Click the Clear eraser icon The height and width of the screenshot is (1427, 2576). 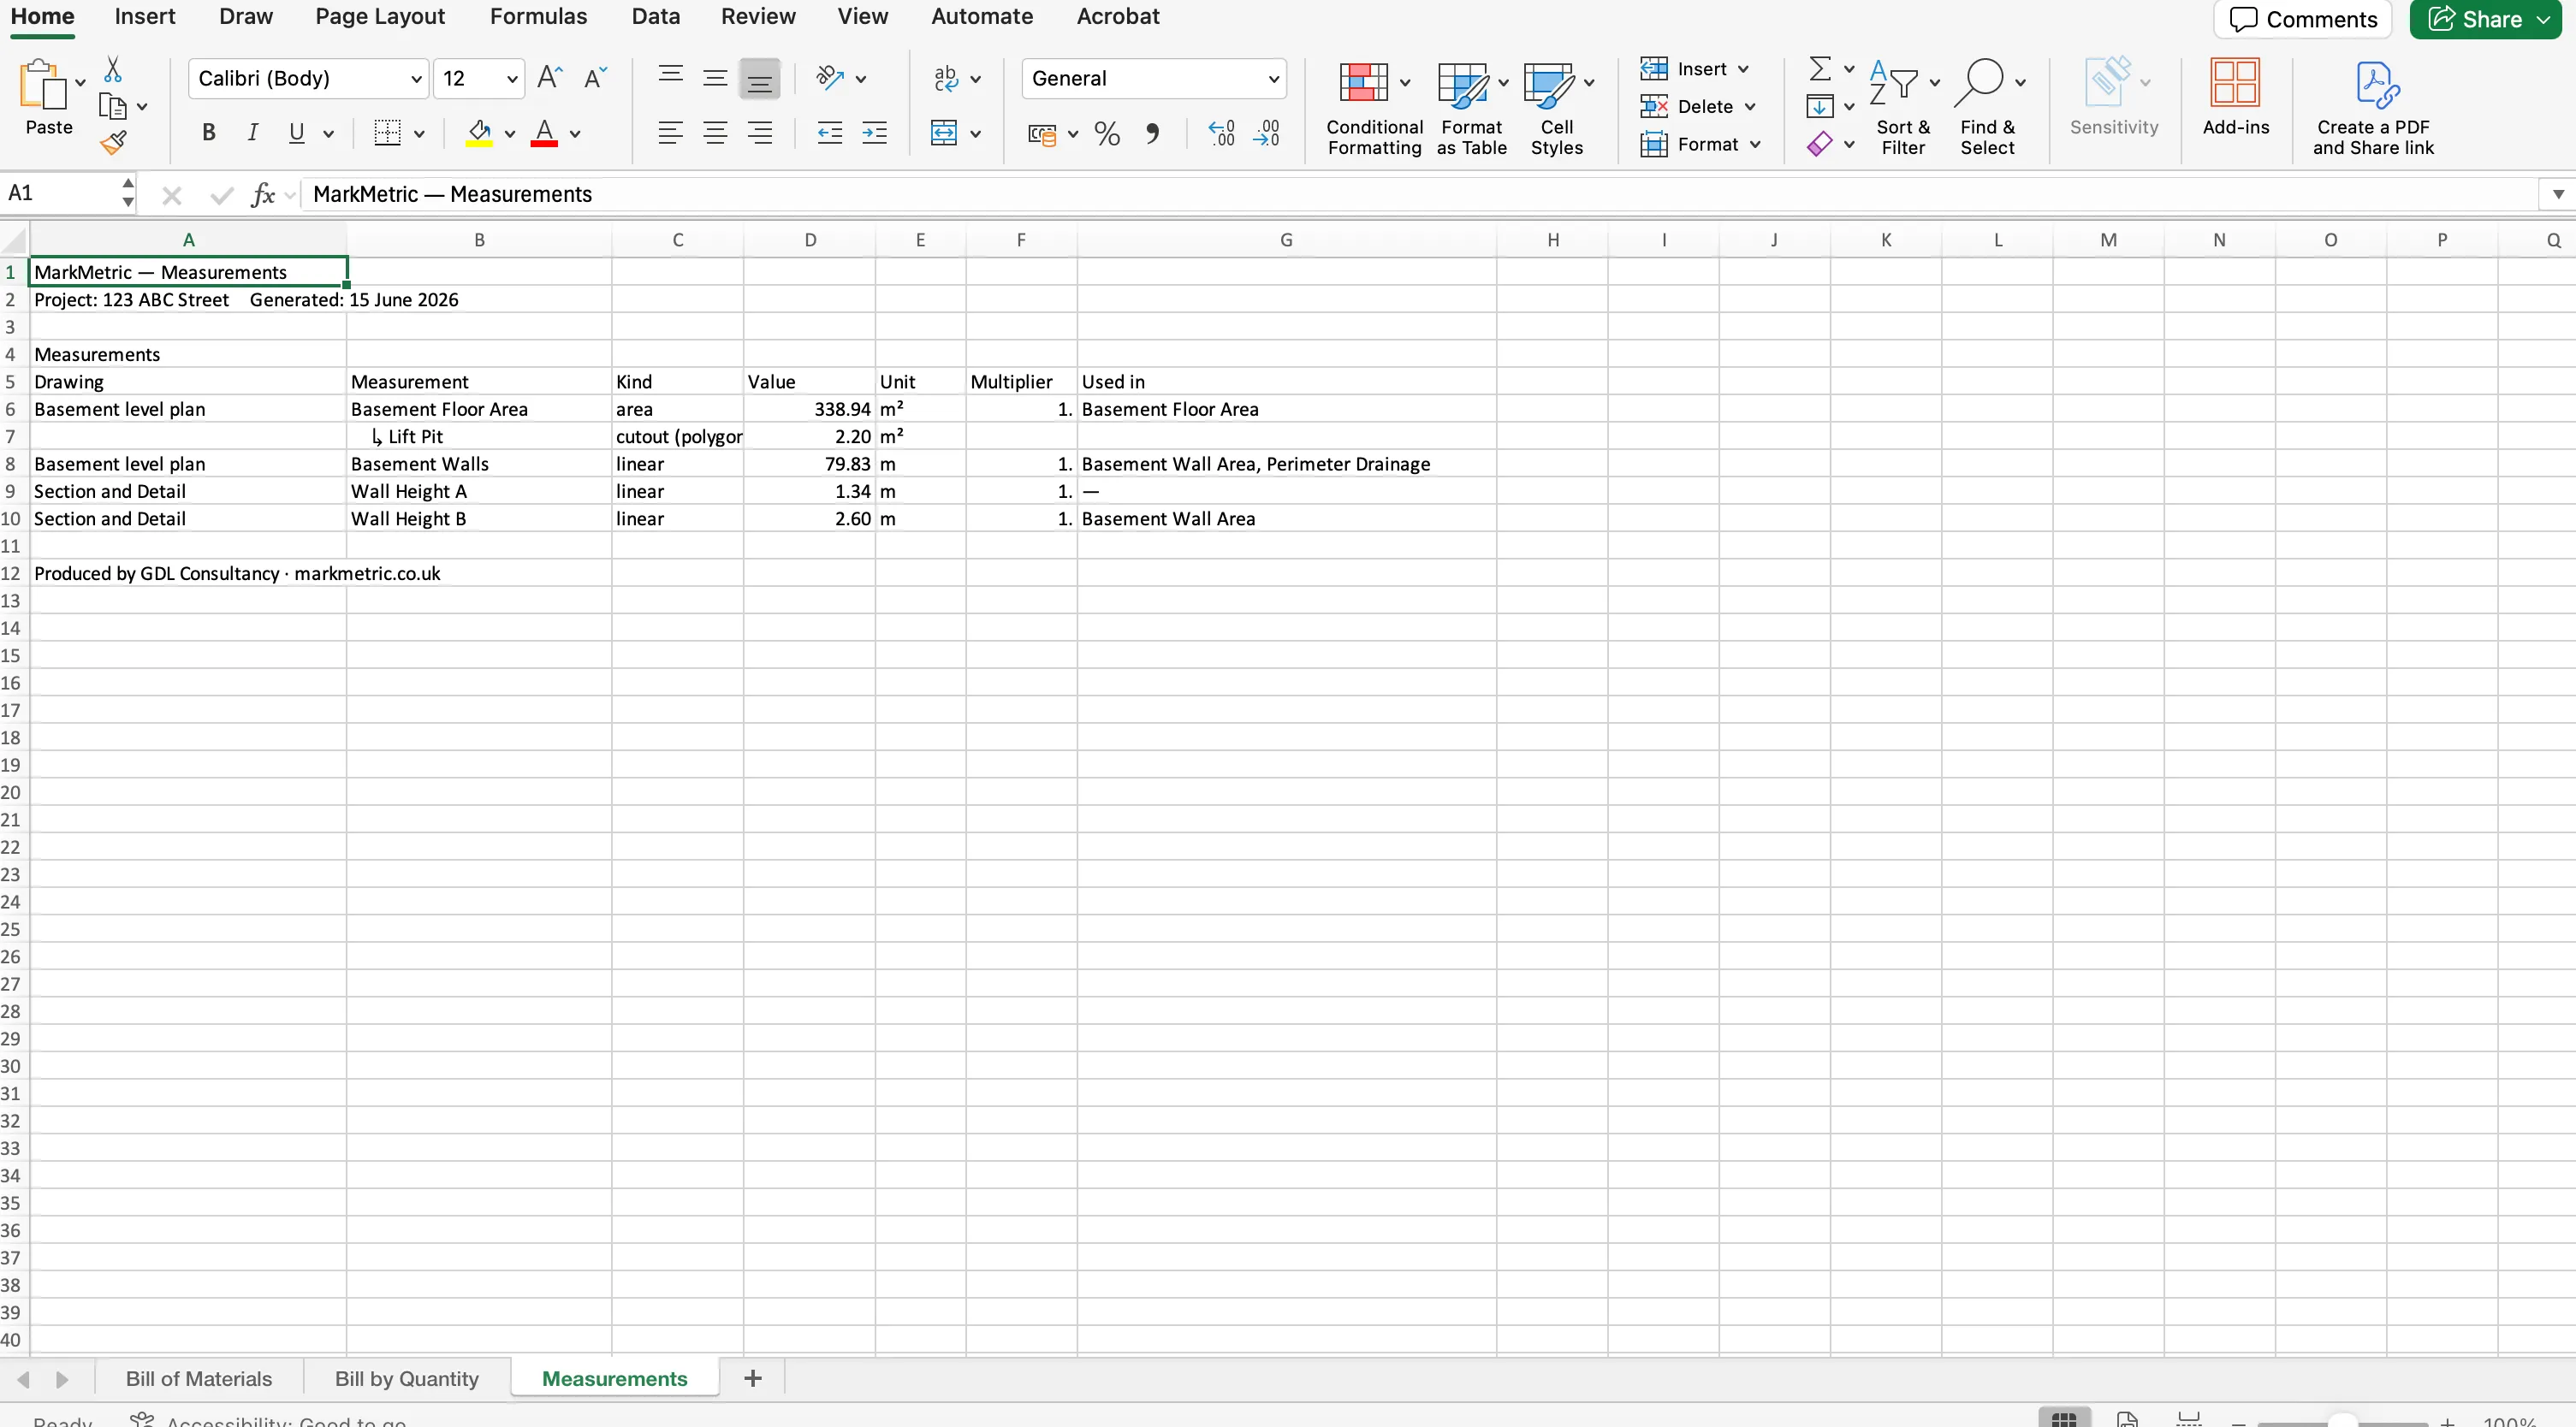[1820, 144]
